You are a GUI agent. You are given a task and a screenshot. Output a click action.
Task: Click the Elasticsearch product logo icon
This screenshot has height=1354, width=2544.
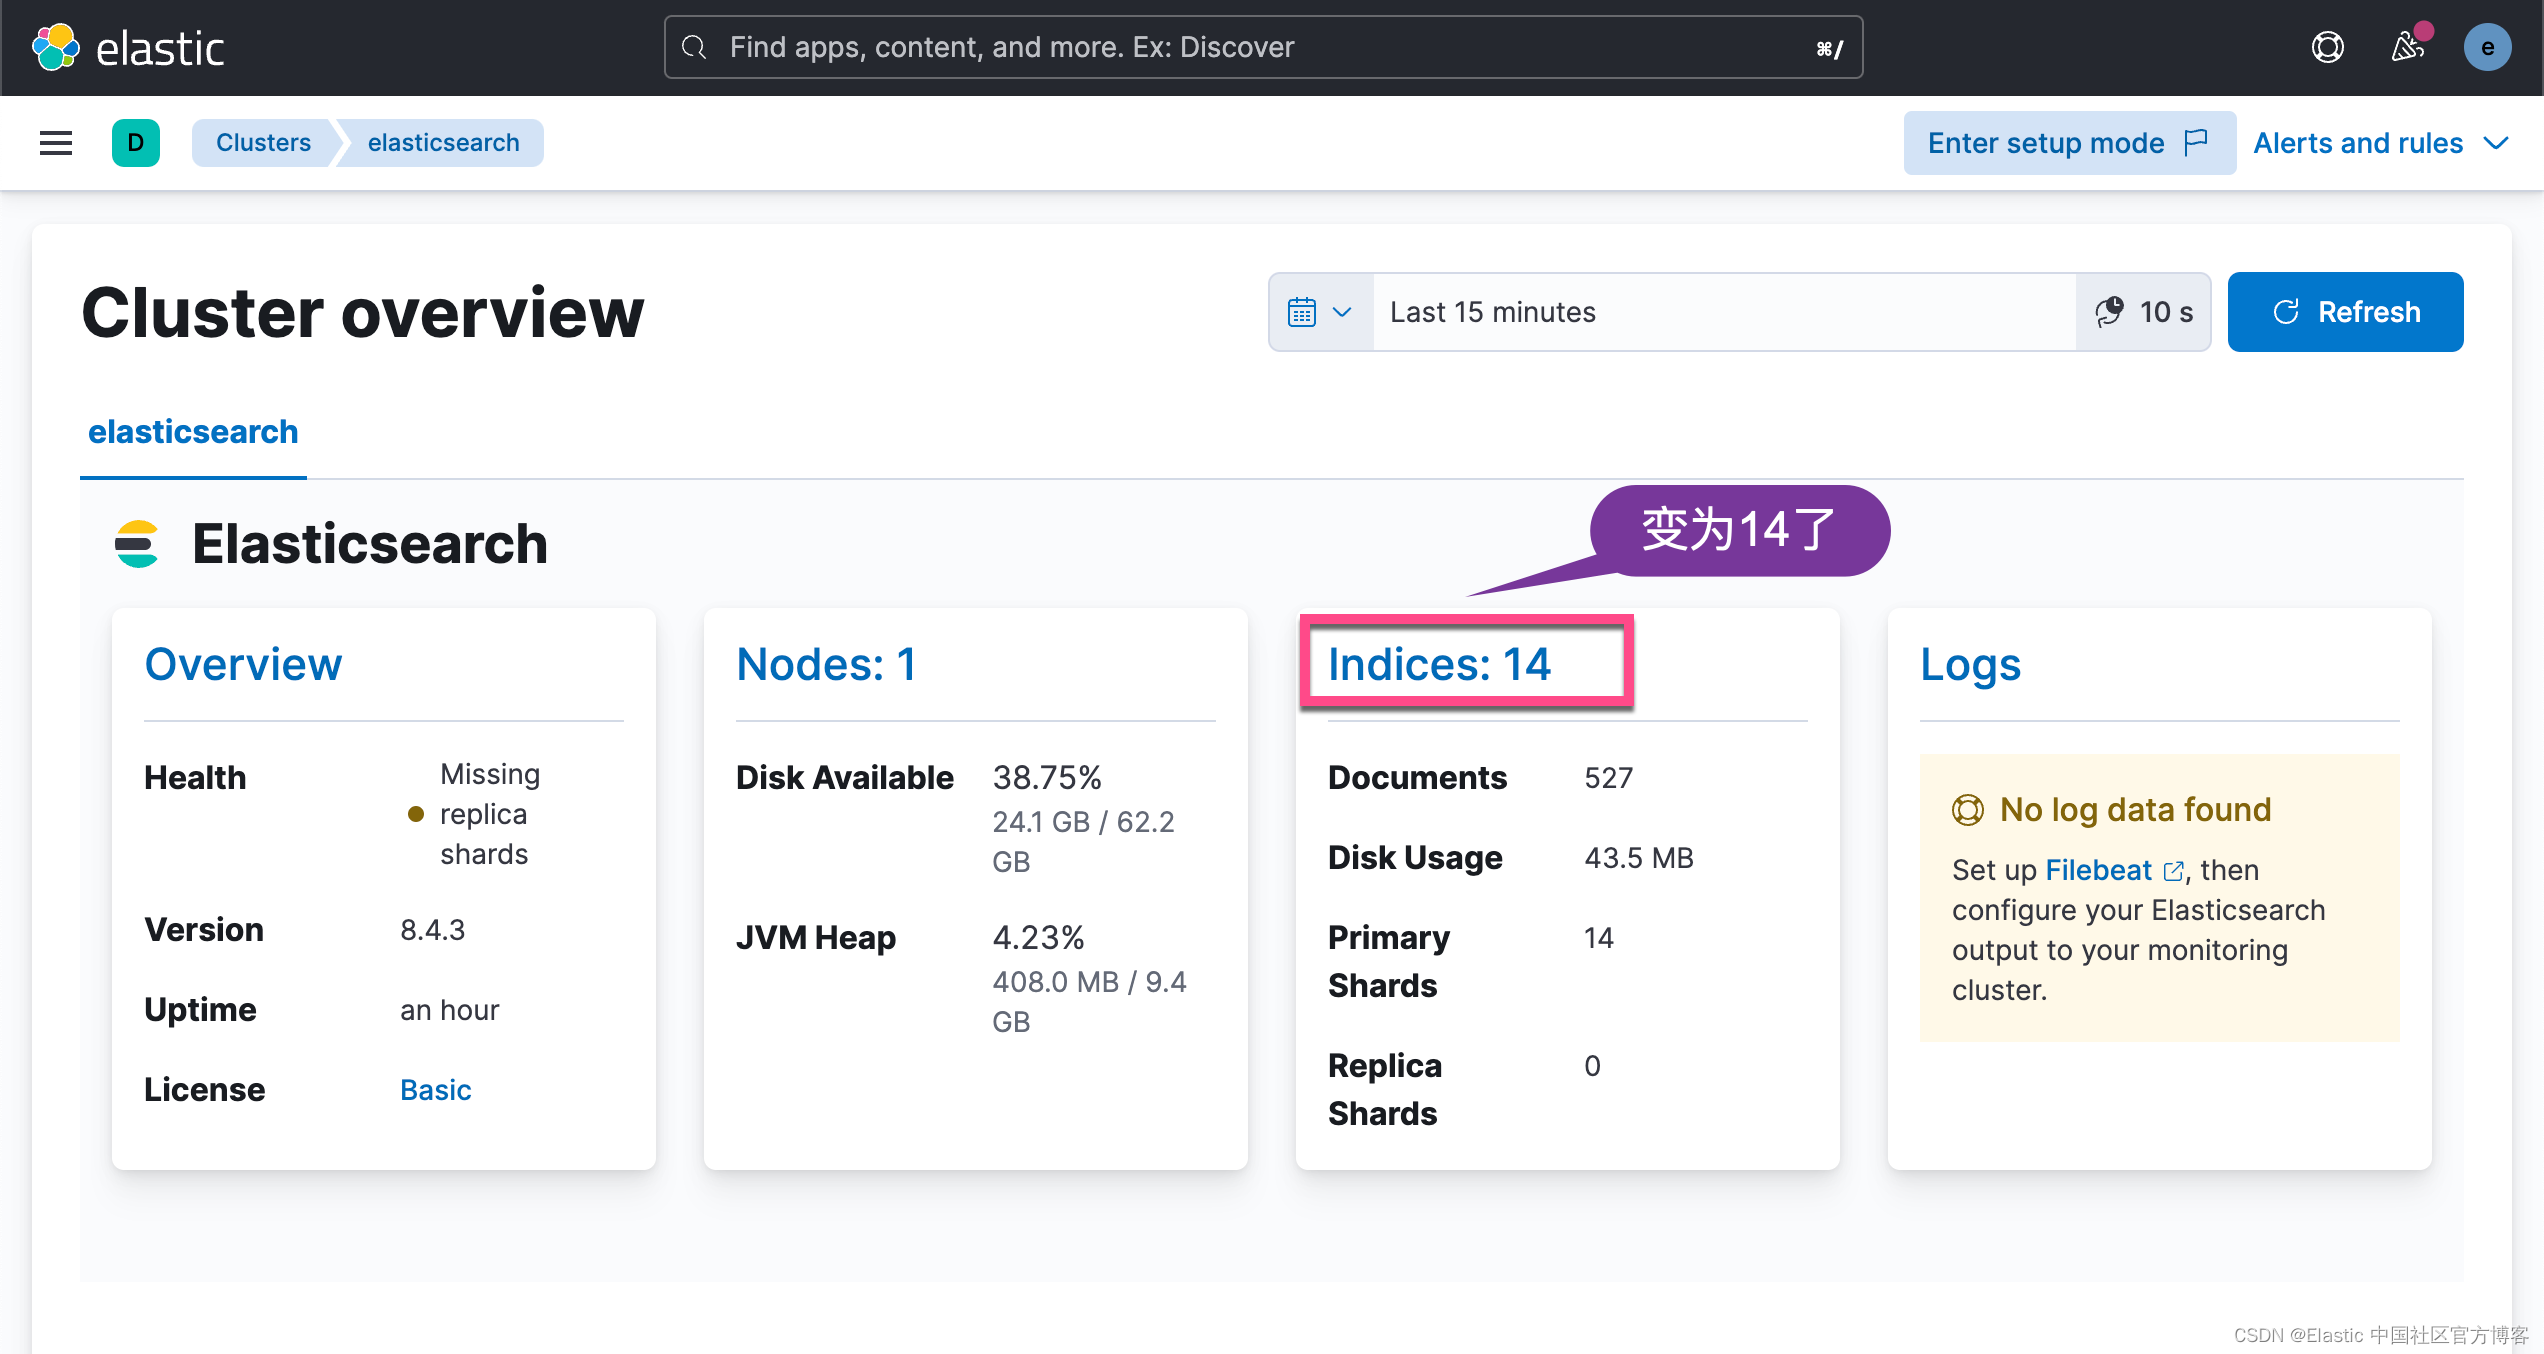click(136, 543)
